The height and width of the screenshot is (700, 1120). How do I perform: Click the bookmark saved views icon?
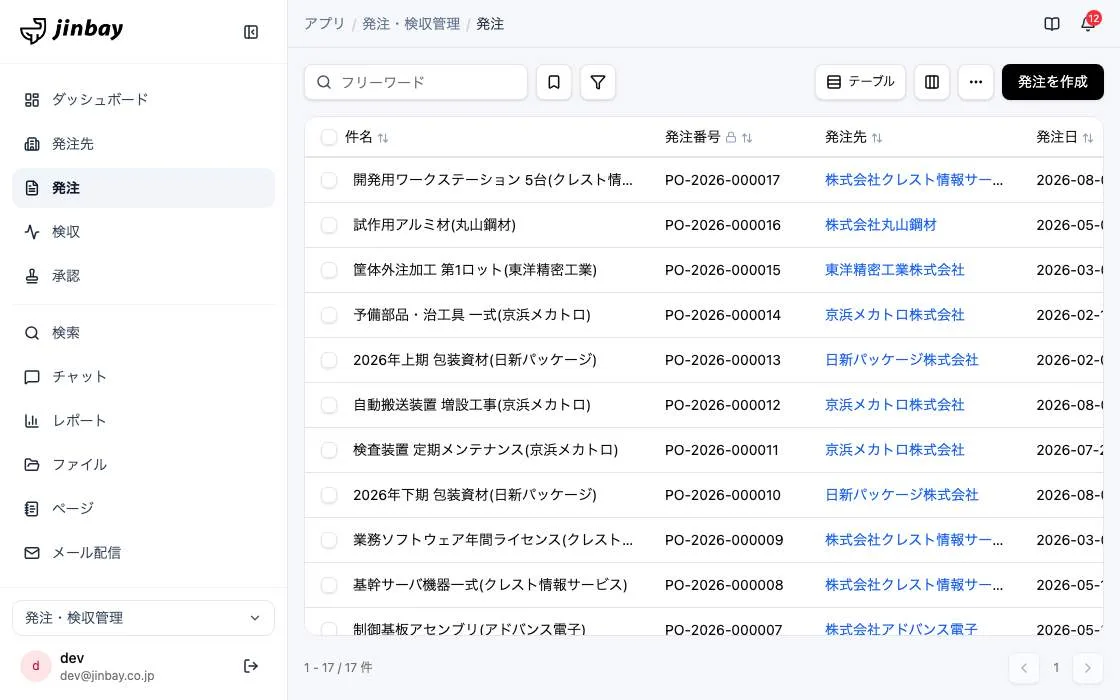point(554,82)
